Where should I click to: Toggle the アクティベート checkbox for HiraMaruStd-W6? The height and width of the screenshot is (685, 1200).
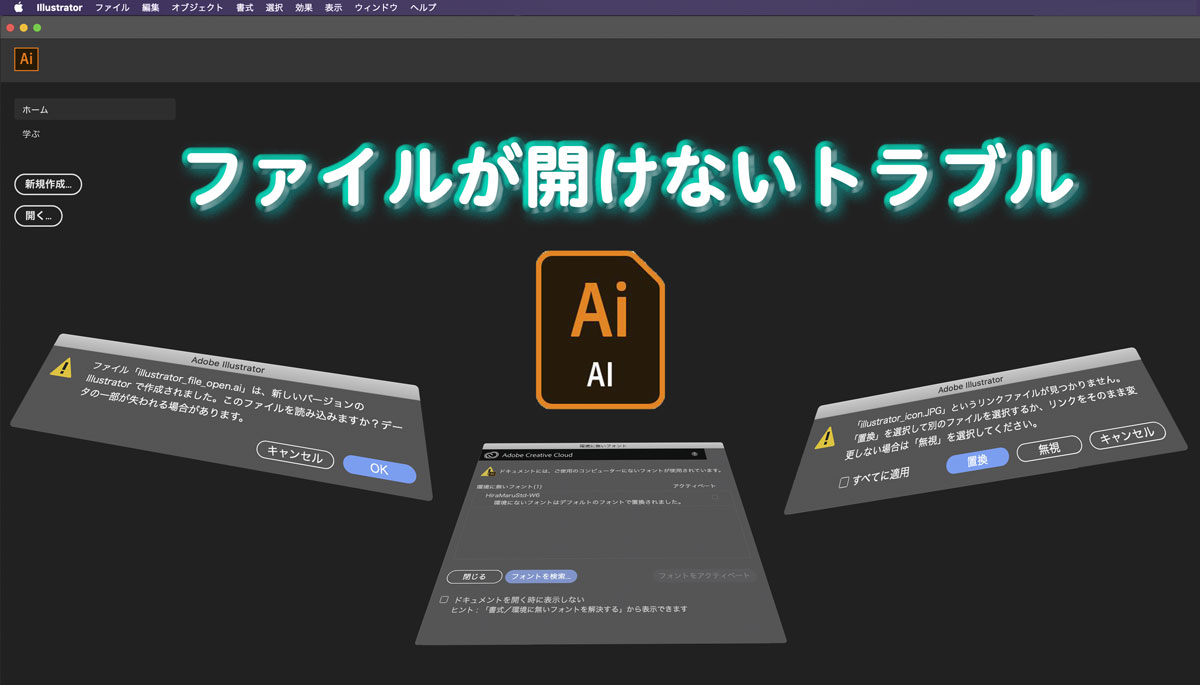click(x=716, y=496)
